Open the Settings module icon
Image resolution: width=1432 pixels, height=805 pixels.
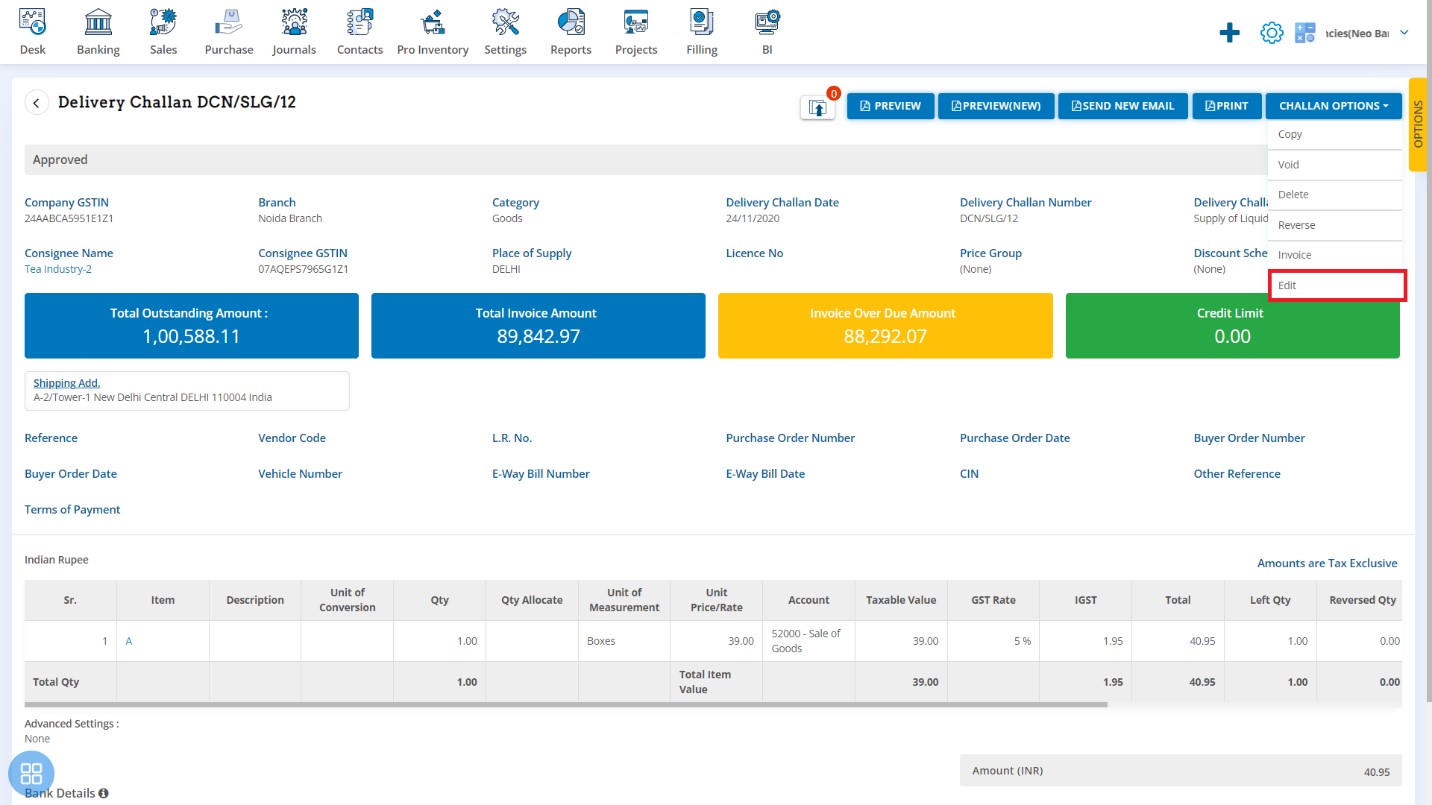505,21
